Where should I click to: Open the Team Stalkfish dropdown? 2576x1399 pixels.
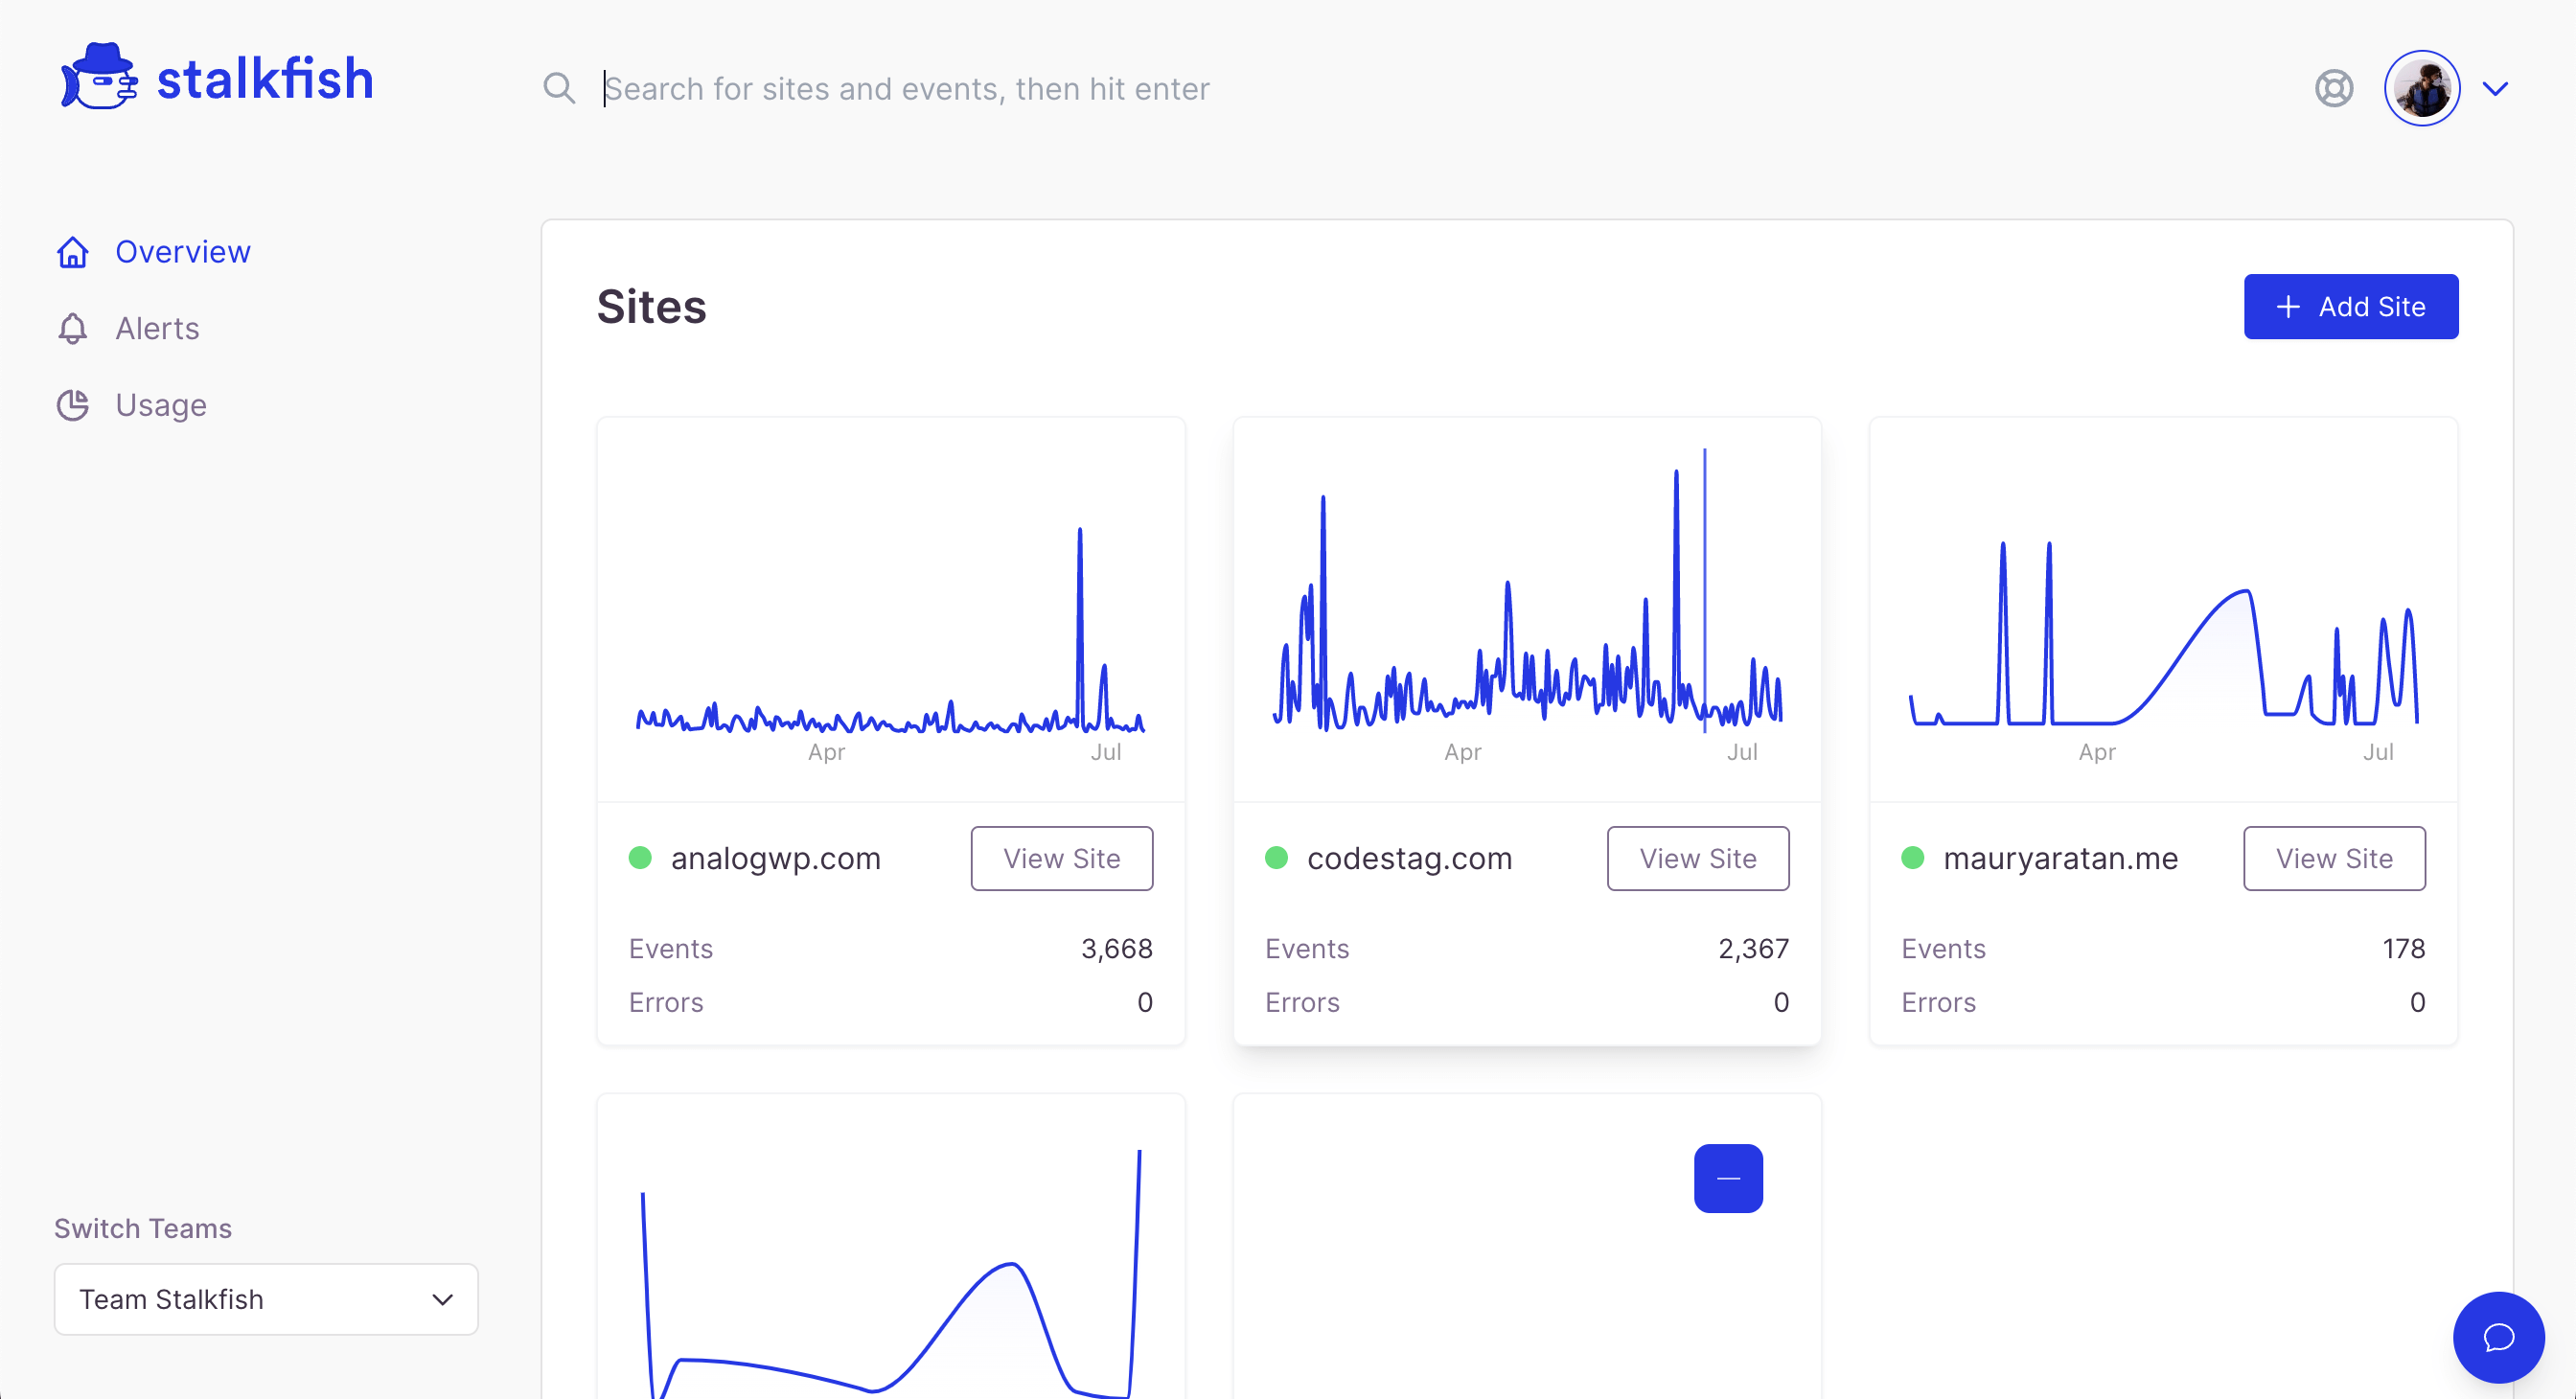click(266, 1299)
